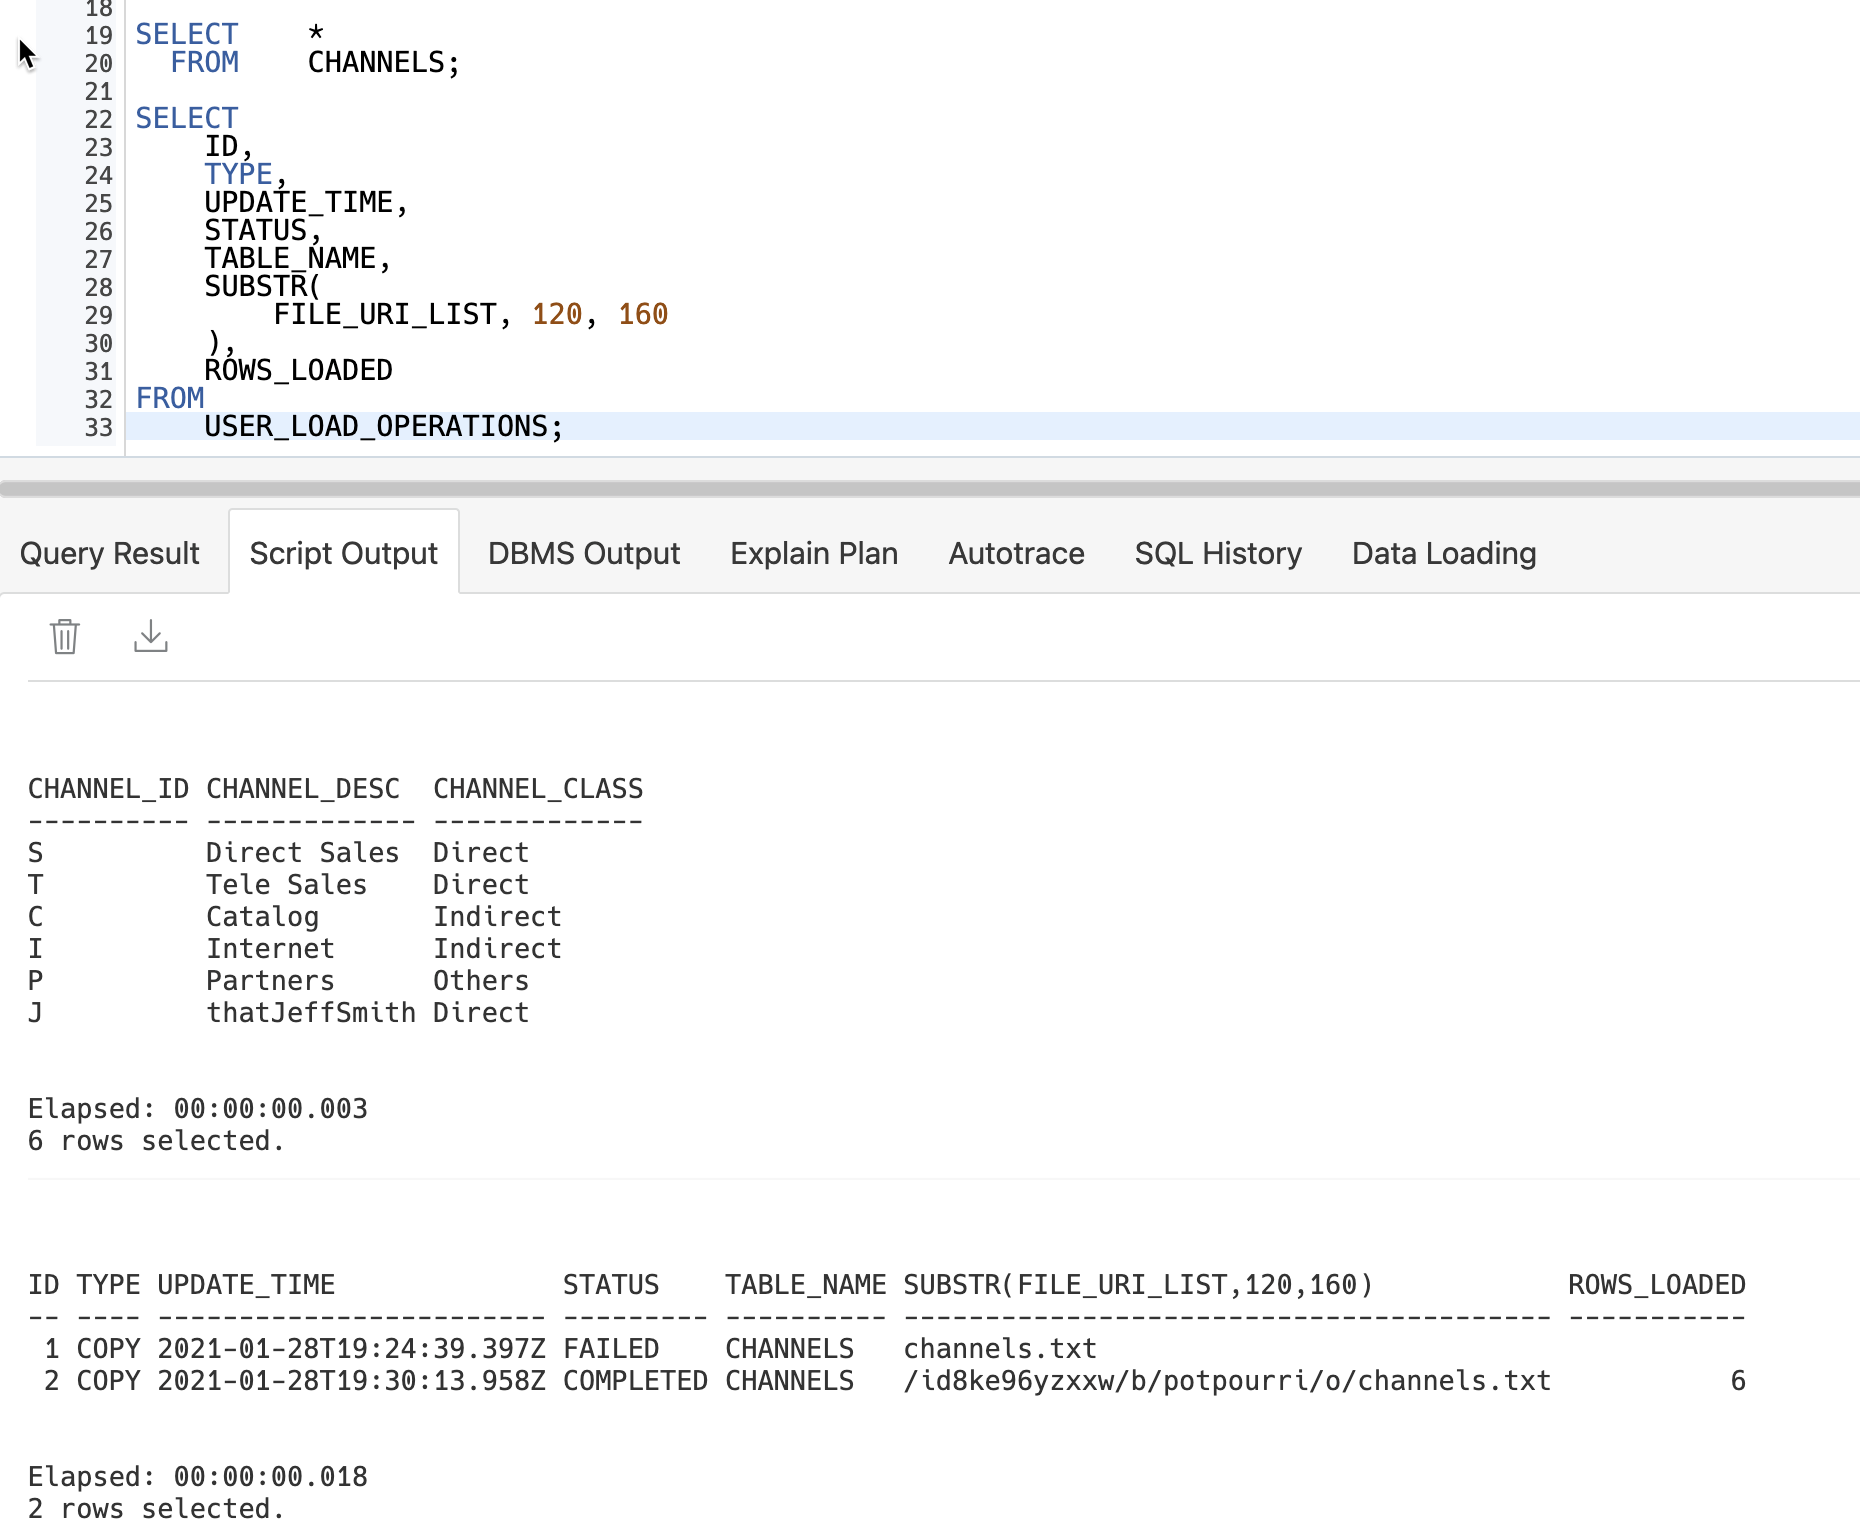Click the ROWS_LOADED column header in the output

coord(1656,1285)
